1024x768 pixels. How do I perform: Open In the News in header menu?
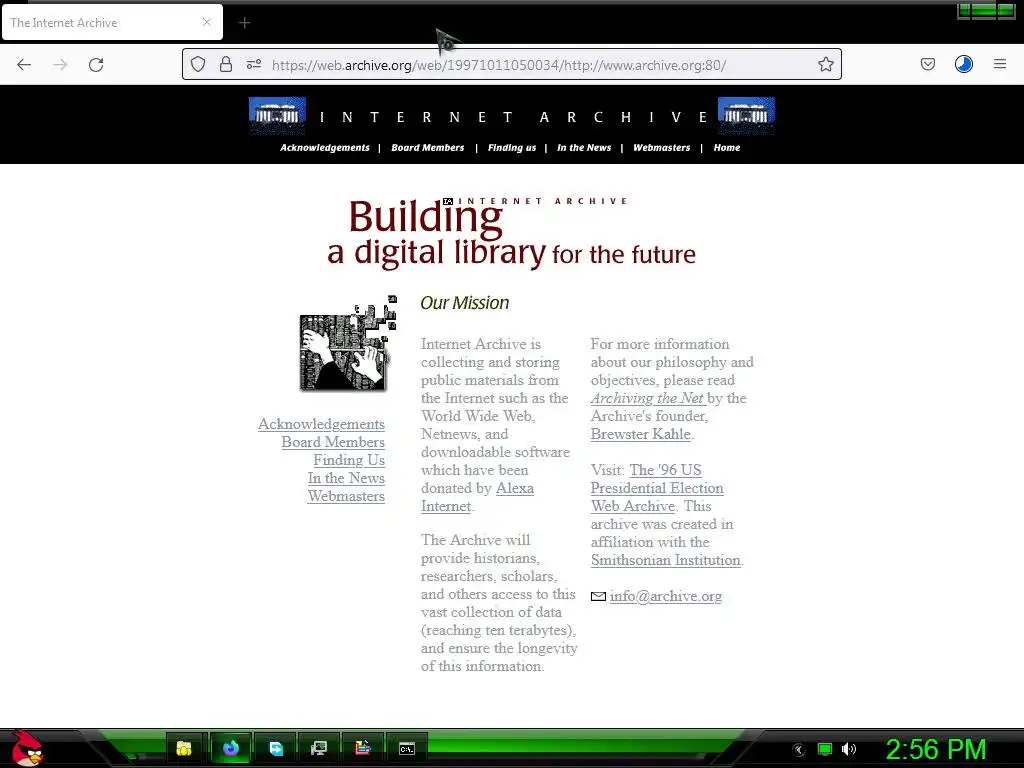click(584, 148)
